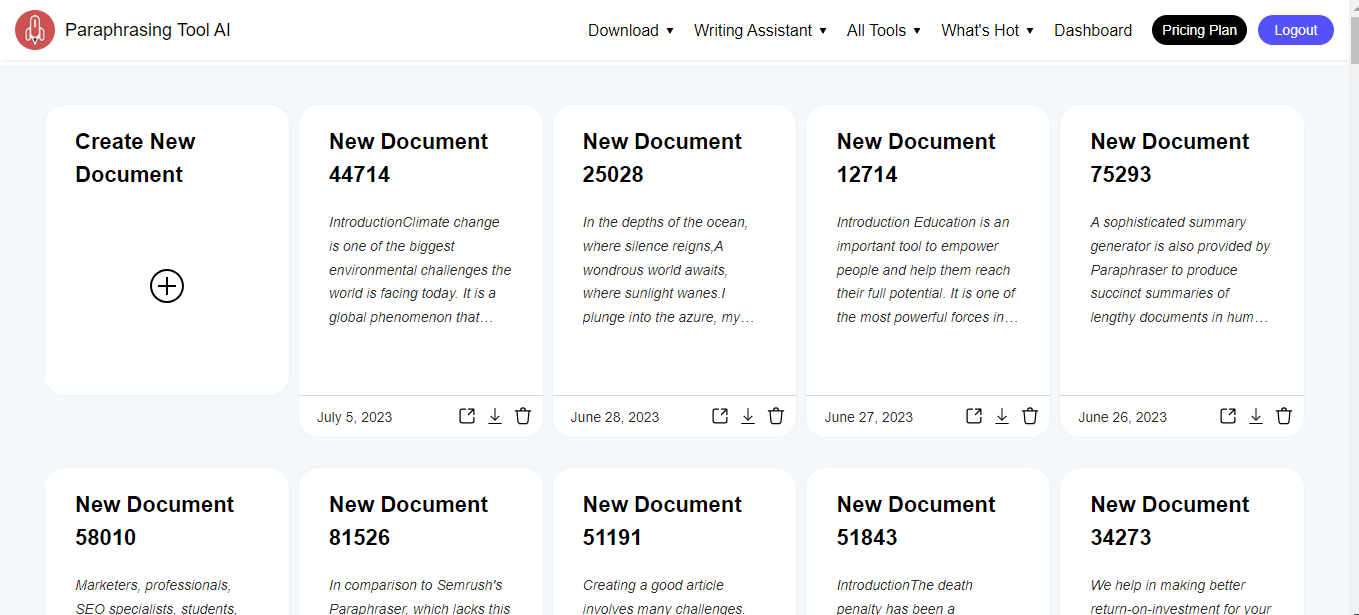Click the Paraphrasing Tool AI site name
1359x615 pixels.
coord(148,30)
